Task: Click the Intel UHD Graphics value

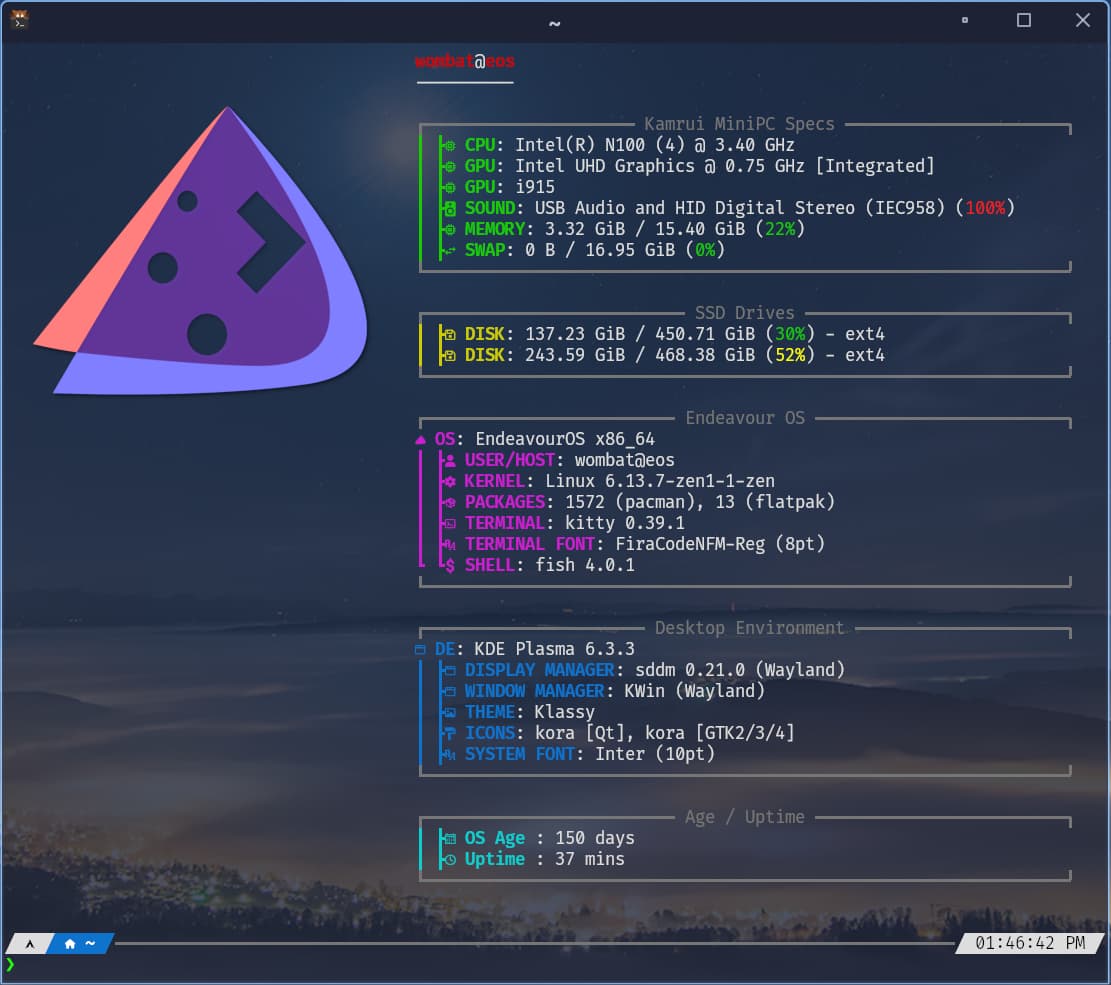Action: 724,167
